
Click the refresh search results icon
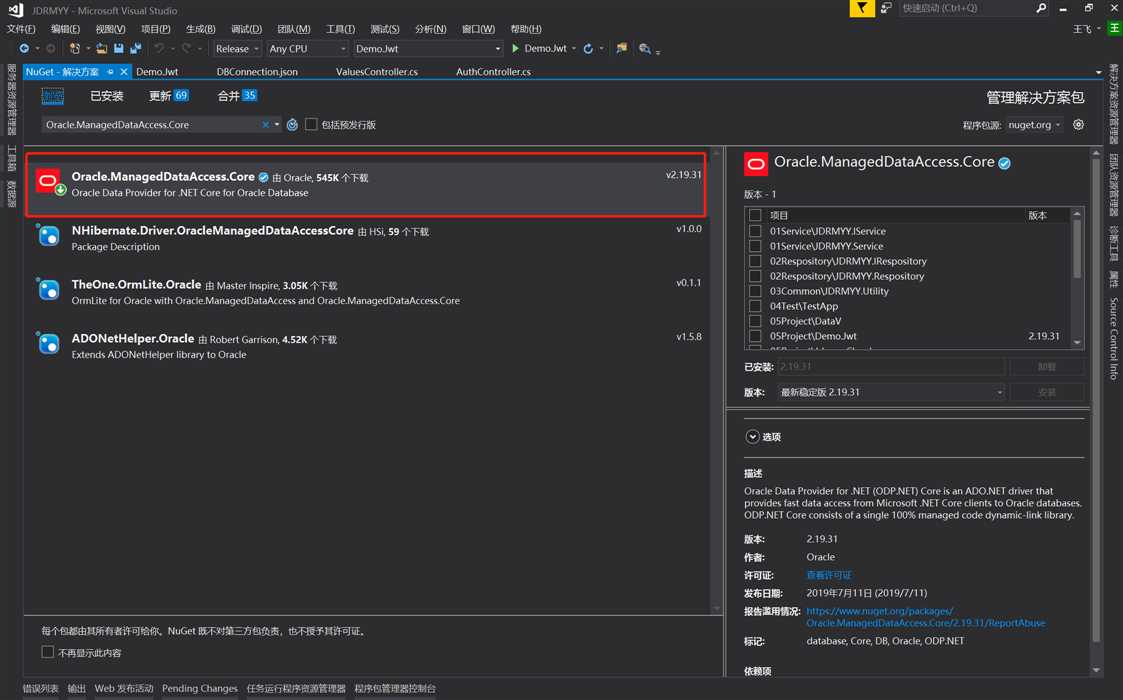292,125
